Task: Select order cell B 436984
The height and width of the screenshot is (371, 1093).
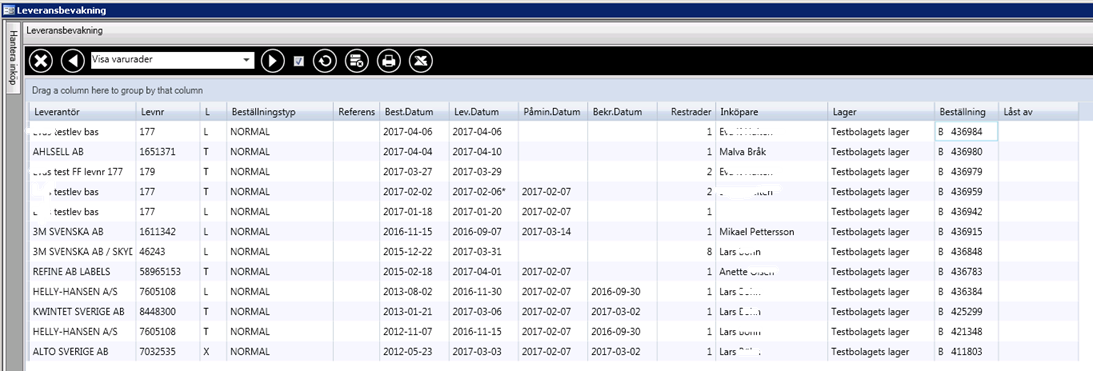Action: click(x=966, y=132)
